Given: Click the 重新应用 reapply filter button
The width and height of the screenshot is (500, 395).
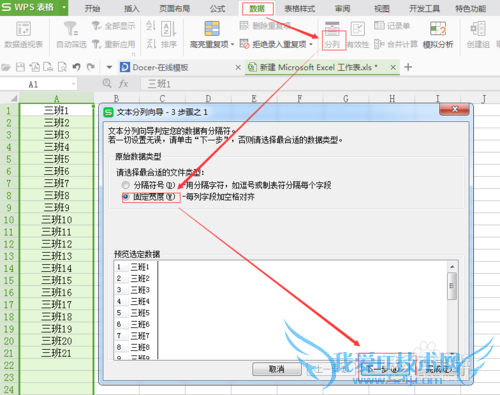Looking at the screenshot, I should point(113,44).
